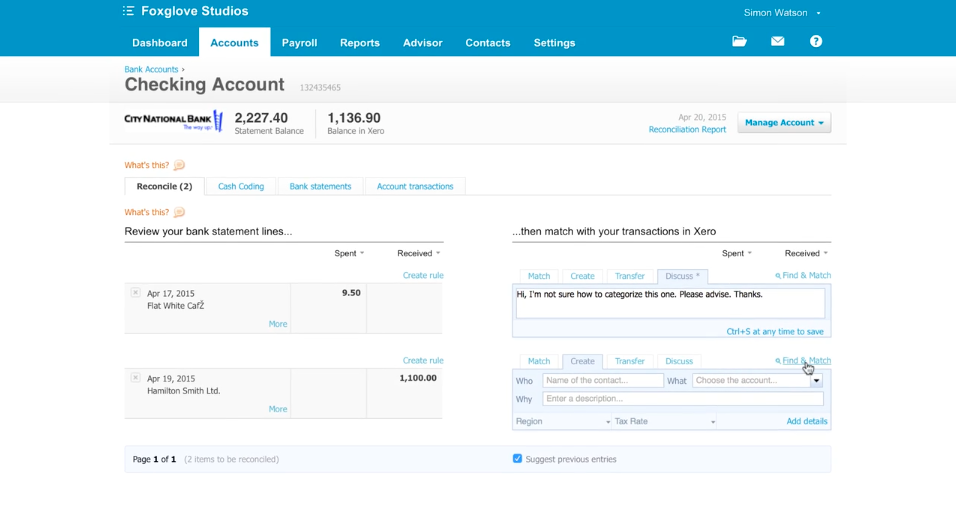
Task: Focus the Name of the contact field
Action: point(602,380)
